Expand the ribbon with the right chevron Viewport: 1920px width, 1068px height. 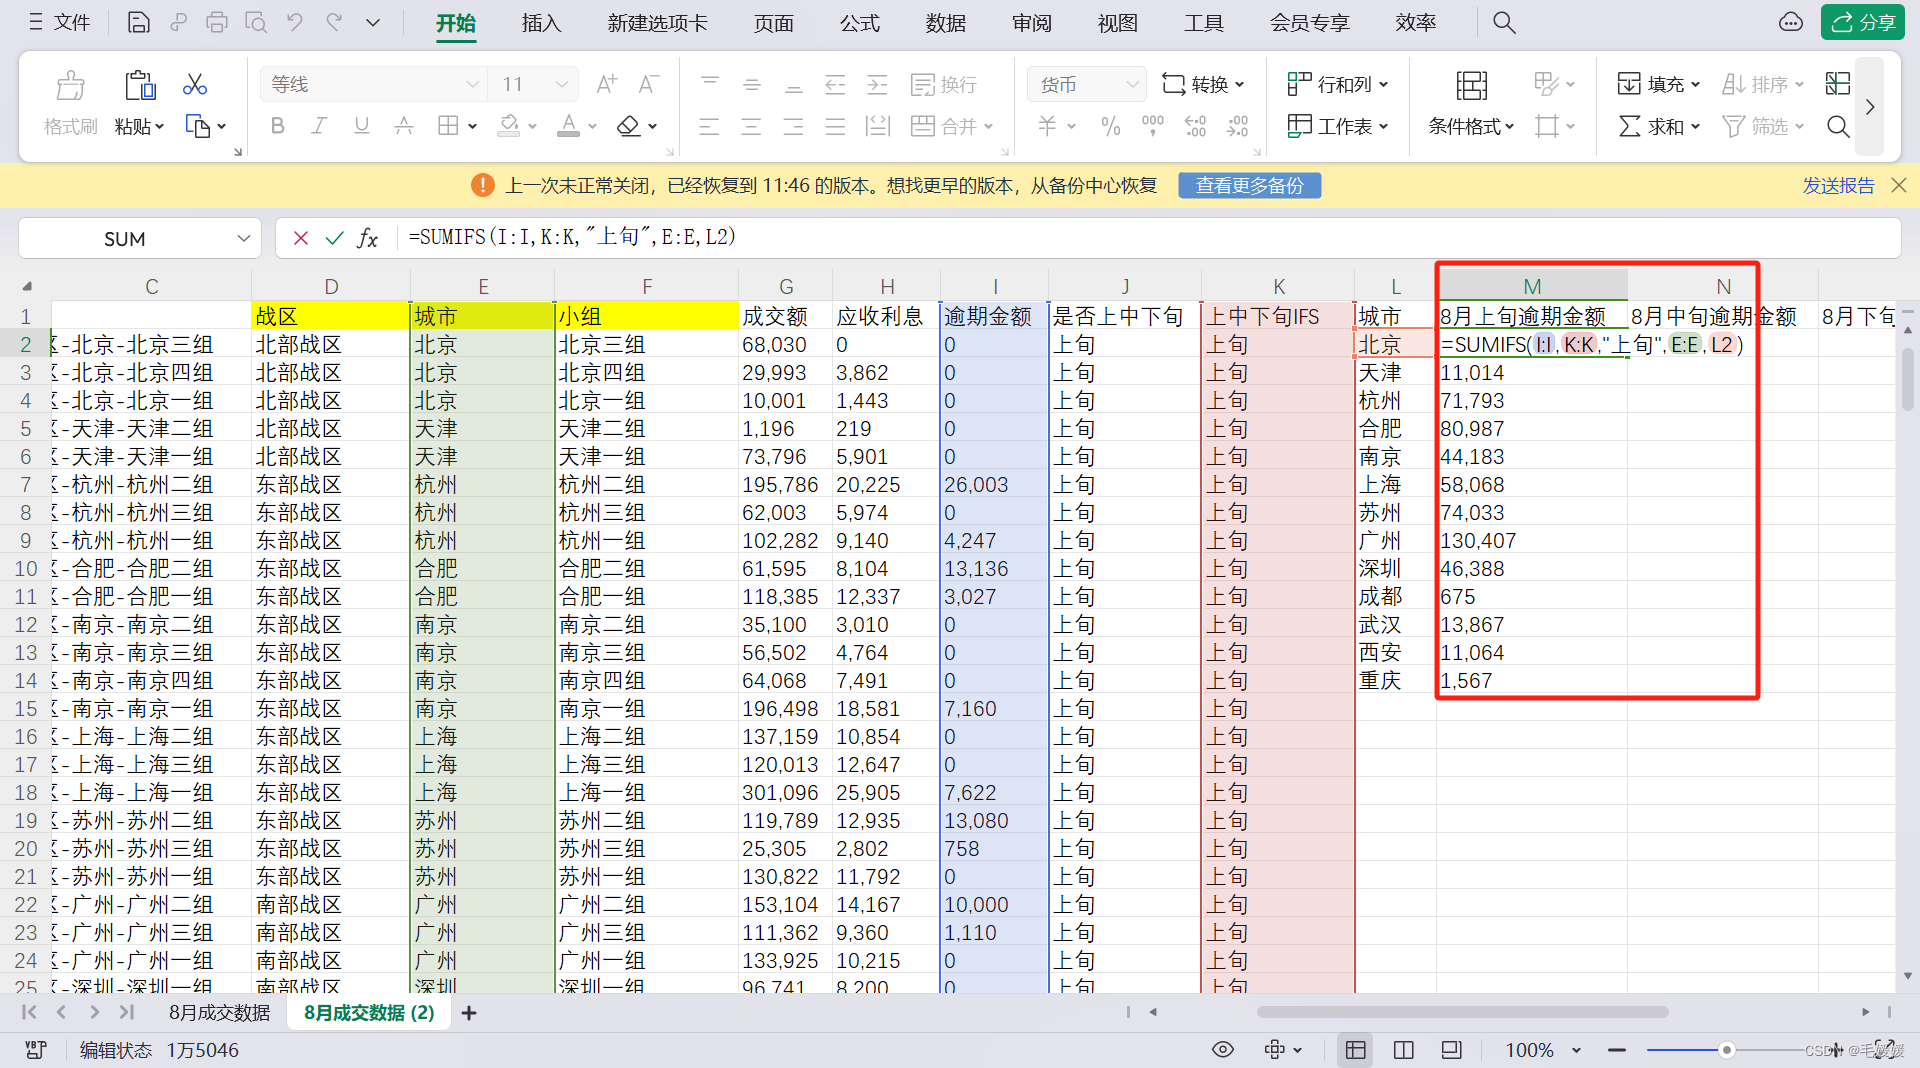point(1869,106)
